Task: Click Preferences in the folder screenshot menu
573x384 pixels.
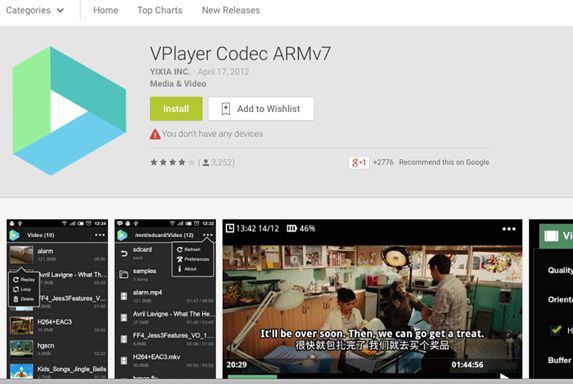Action: [193, 259]
